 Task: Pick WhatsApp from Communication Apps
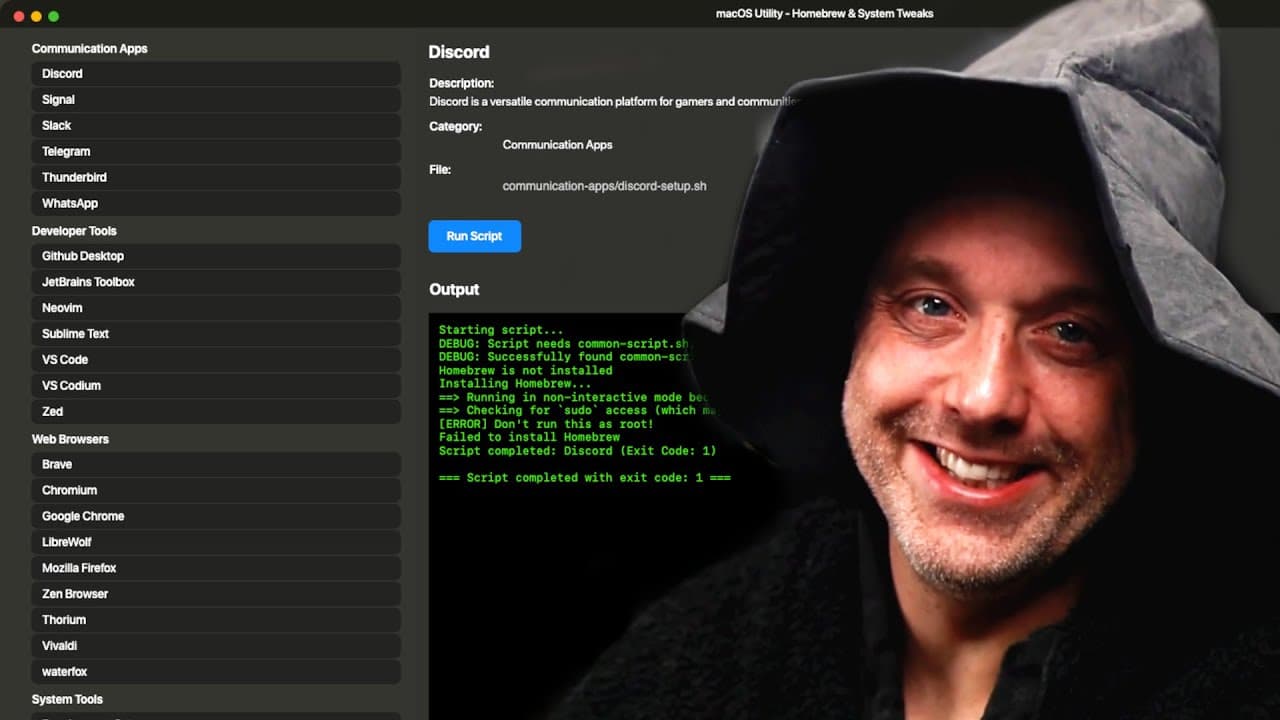click(x=216, y=204)
